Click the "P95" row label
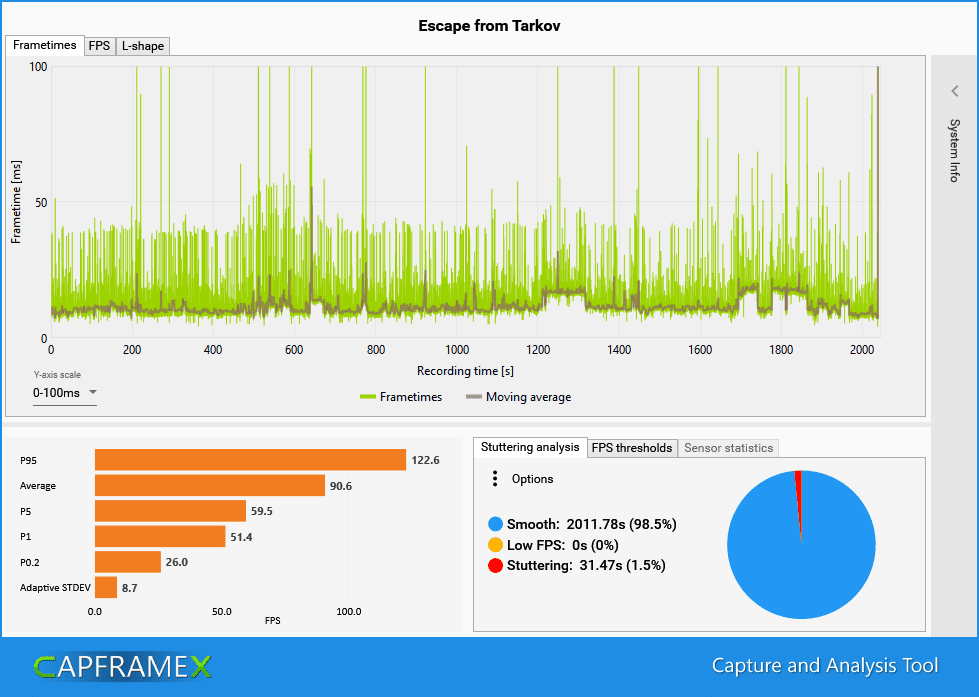 pos(28,461)
